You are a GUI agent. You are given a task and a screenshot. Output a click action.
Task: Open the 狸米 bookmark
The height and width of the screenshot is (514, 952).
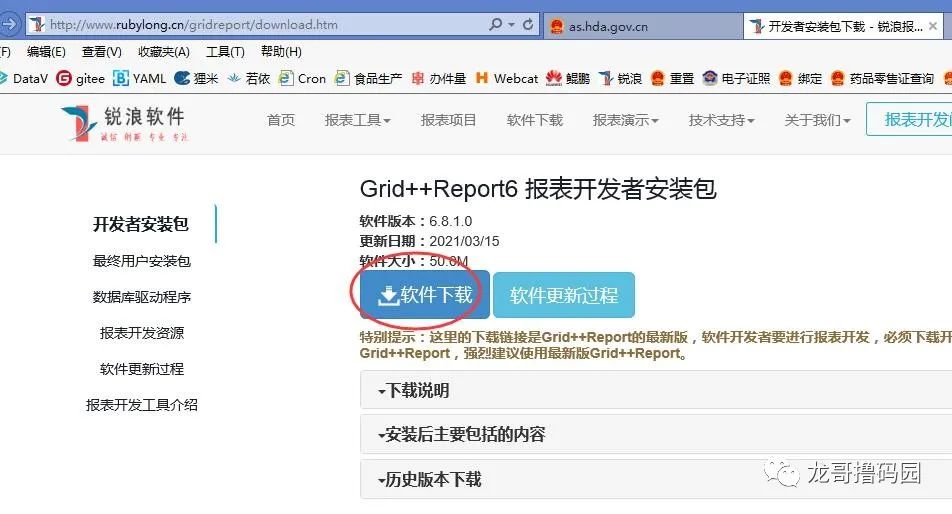(x=196, y=78)
